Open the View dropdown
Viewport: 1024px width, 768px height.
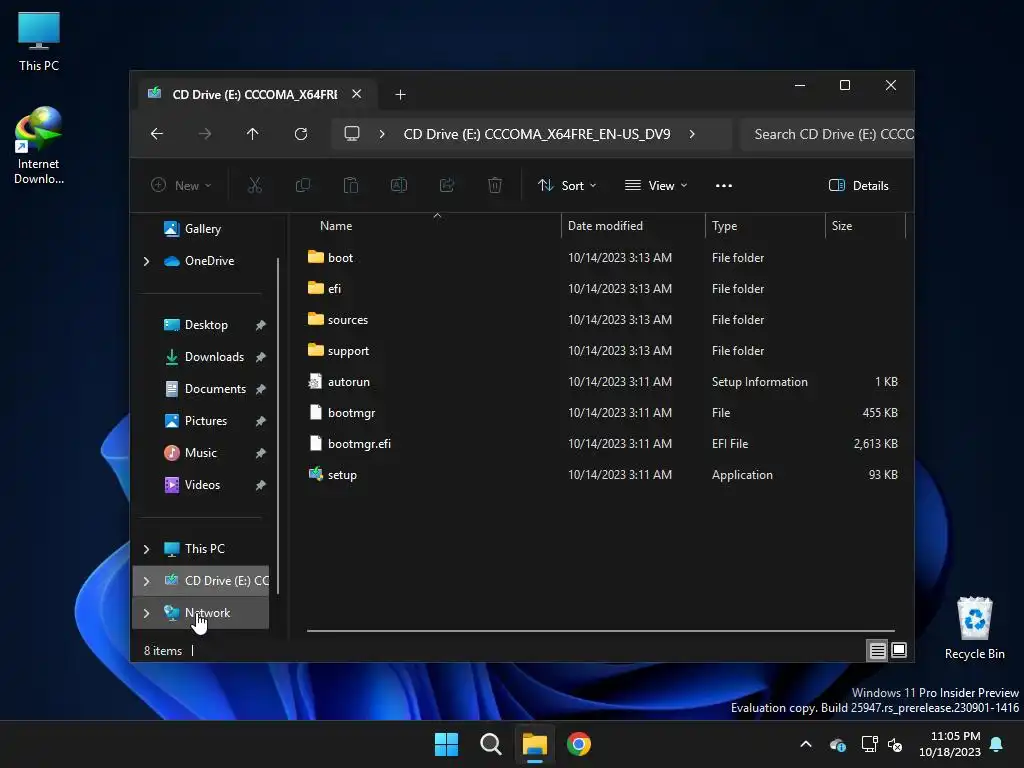[656, 185]
